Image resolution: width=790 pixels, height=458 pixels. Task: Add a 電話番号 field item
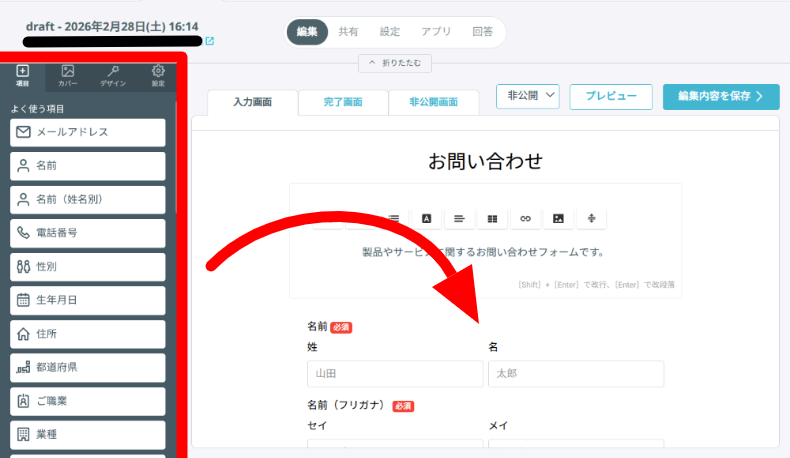point(88,233)
